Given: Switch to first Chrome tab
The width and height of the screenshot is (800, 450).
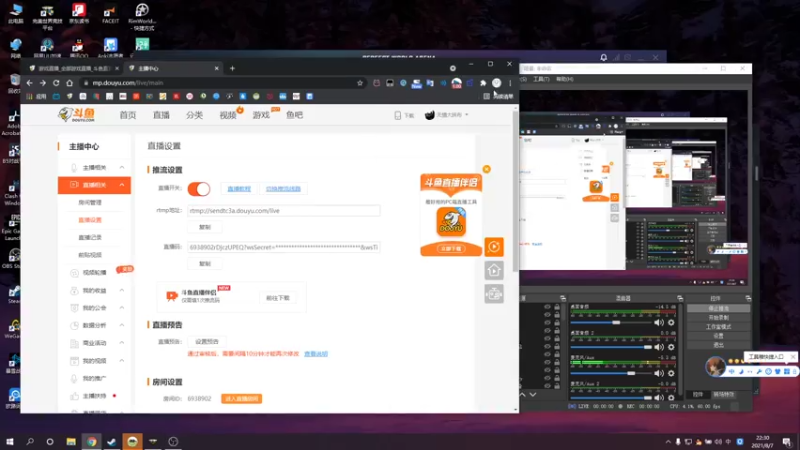Looking at the screenshot, I should coord(73,68).
